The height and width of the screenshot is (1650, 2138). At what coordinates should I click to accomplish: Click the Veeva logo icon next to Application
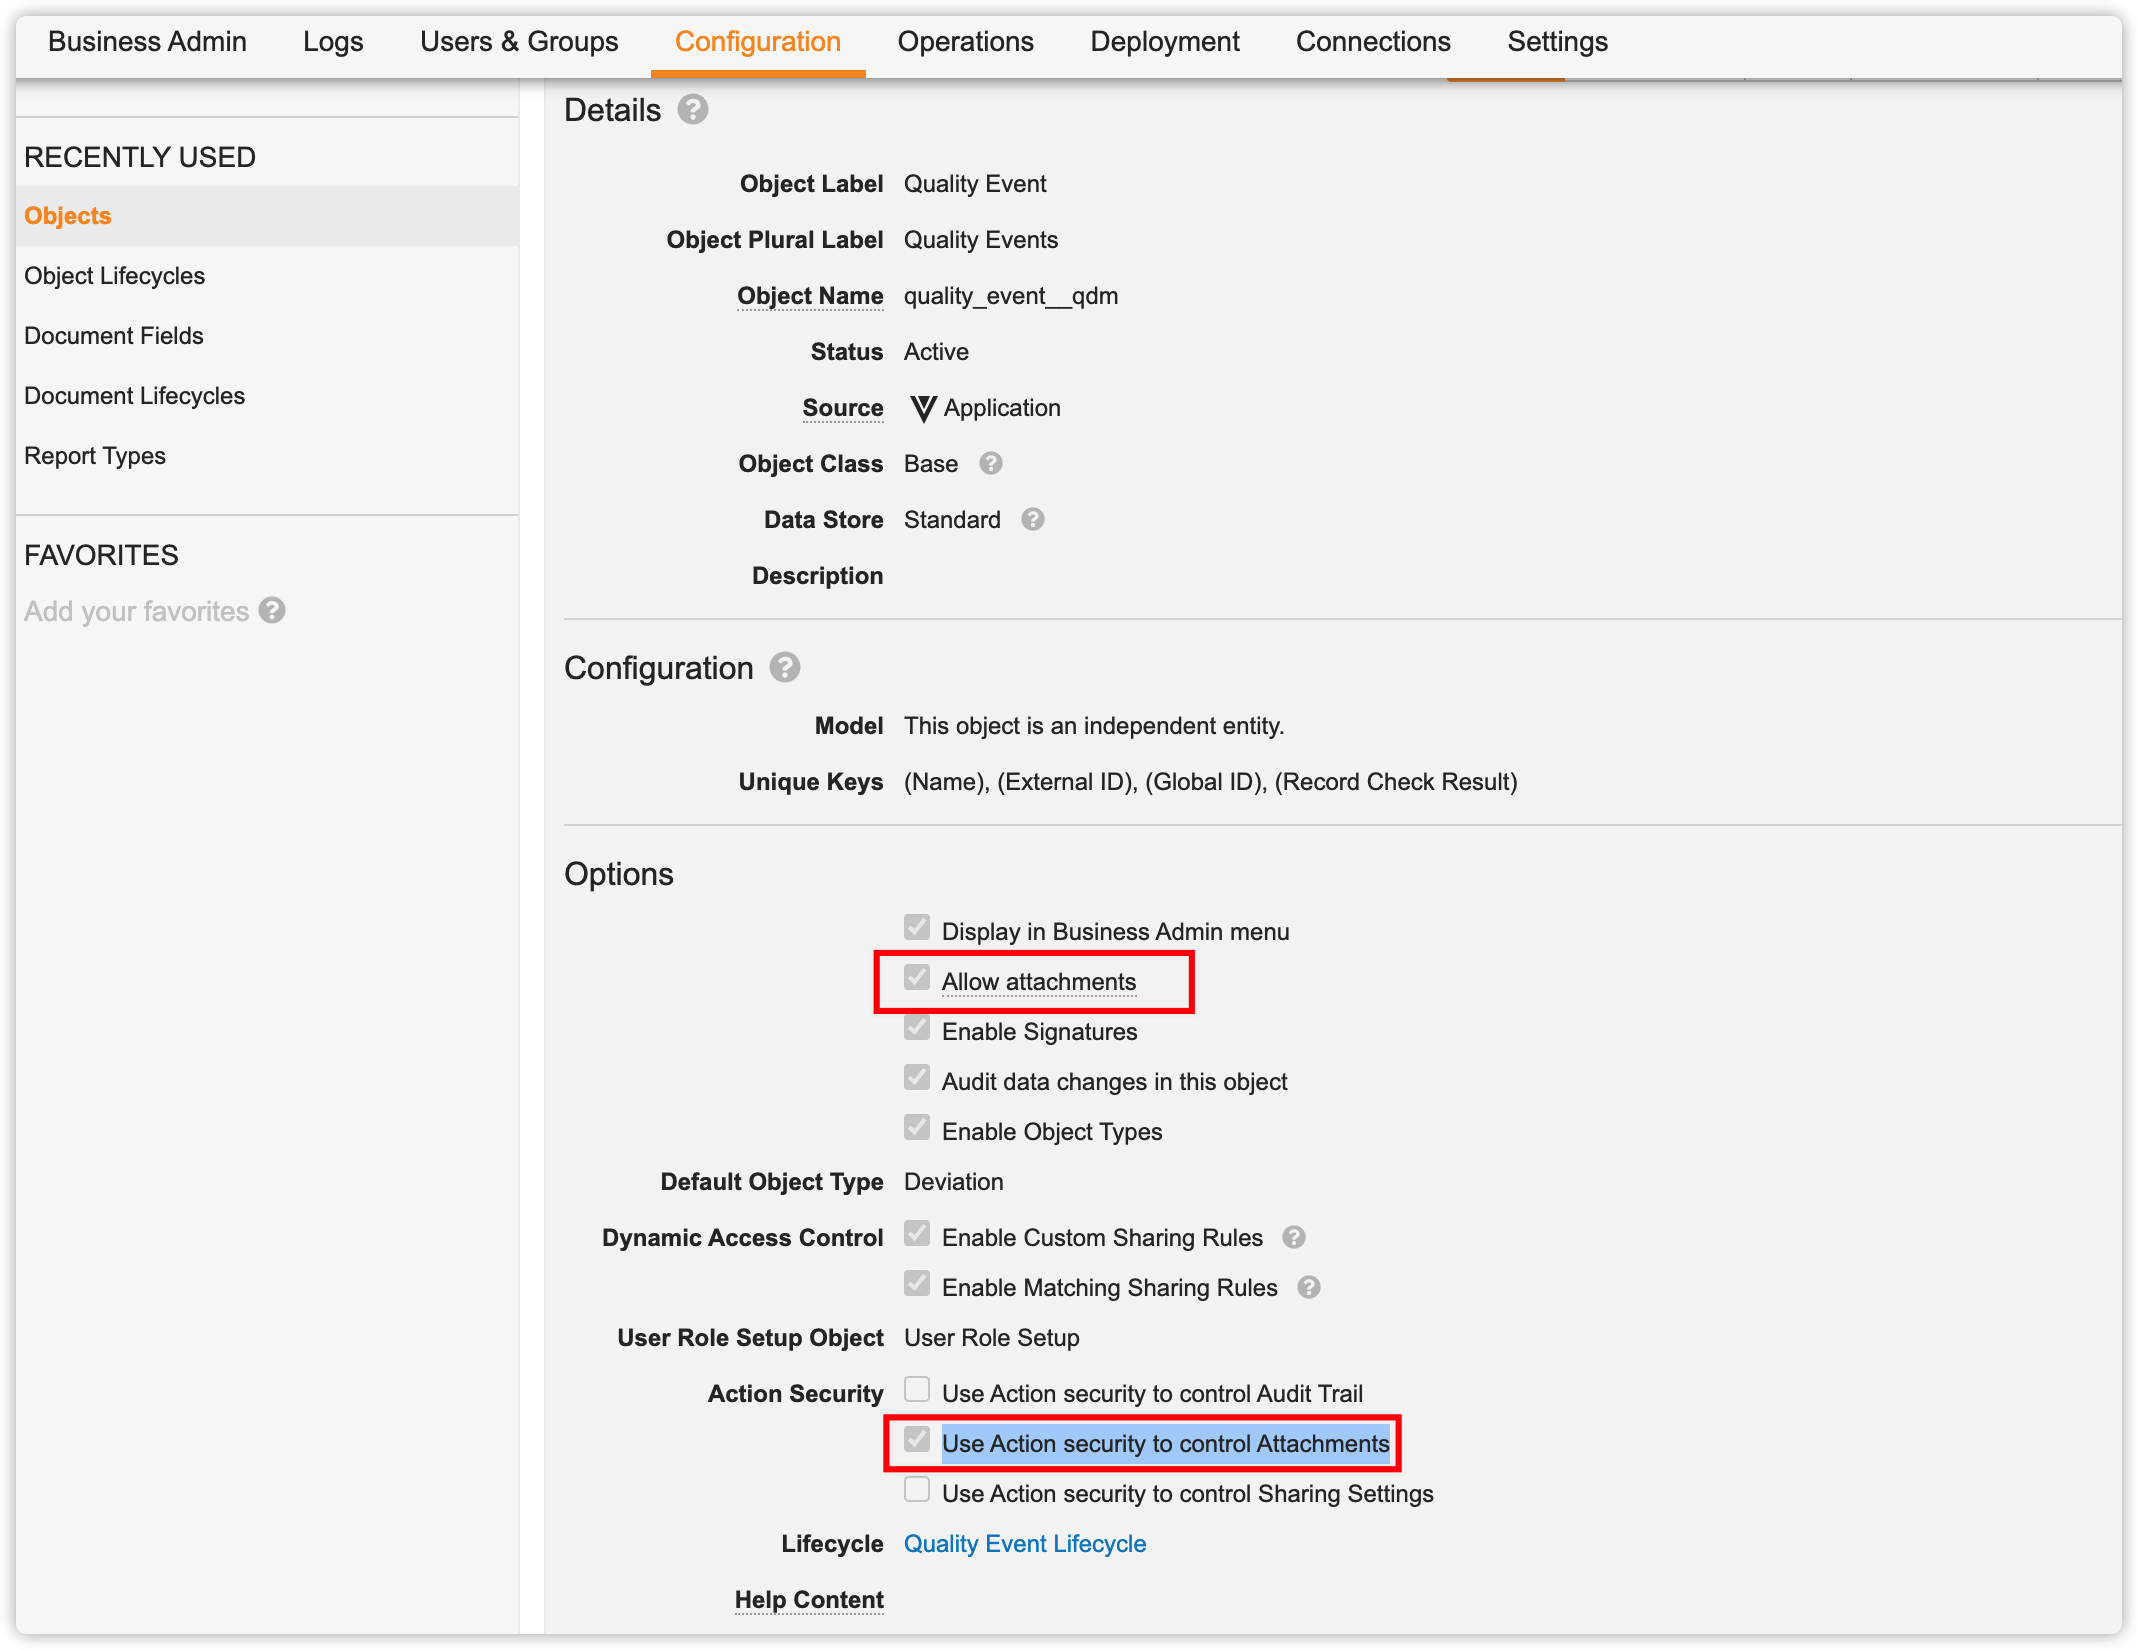coord(922,408)
